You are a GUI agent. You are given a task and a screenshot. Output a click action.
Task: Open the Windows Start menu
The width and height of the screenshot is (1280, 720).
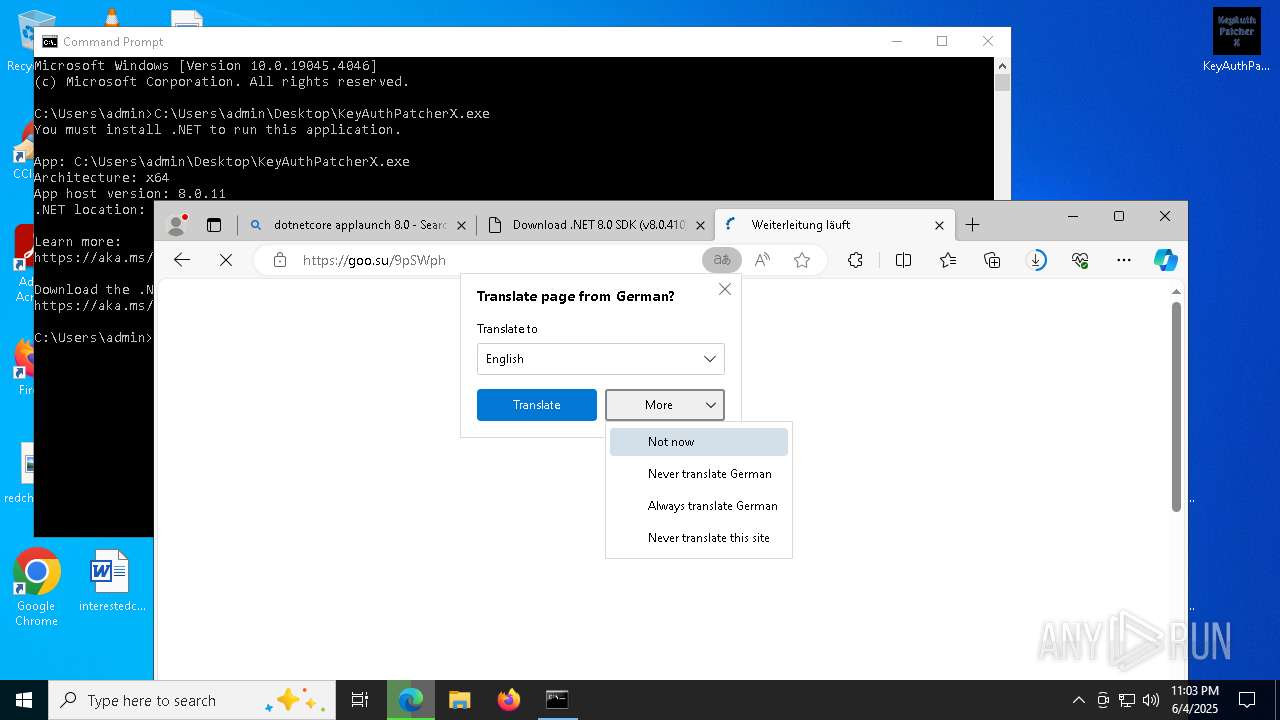pyautogui.click(x=24, y=700)
